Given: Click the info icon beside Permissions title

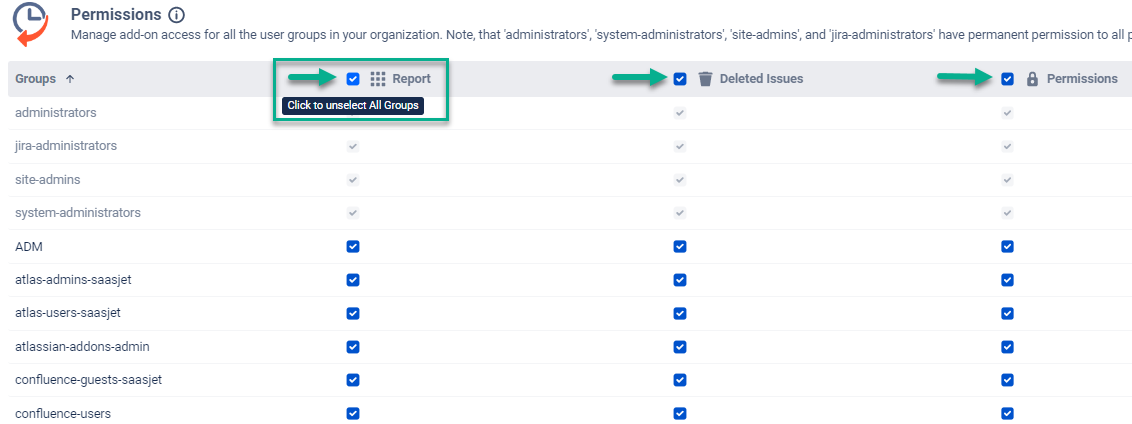Looking at the screenshot, I should point(177,15).
